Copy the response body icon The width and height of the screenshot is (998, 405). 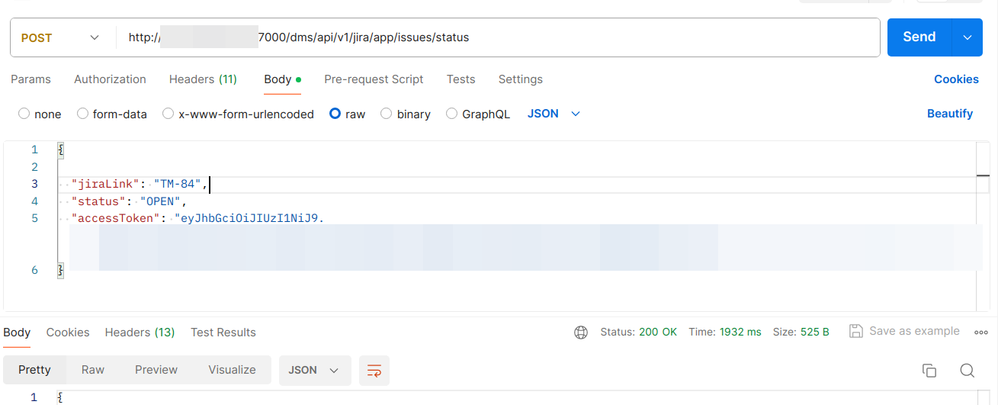tap(929, 371)
